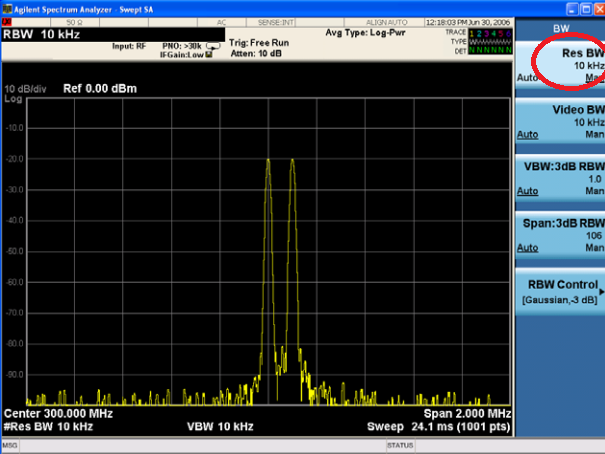
Task: Click the RBW 10 kHz active entry field
Action: pos(40,34)
